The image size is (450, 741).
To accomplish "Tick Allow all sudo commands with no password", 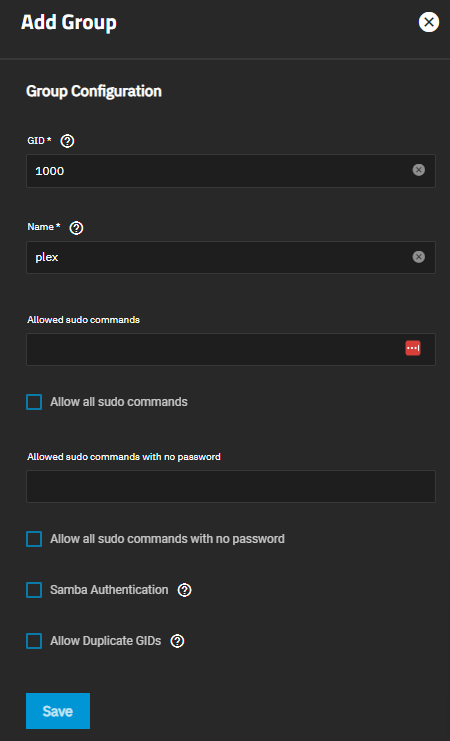I will pos(34,539).
